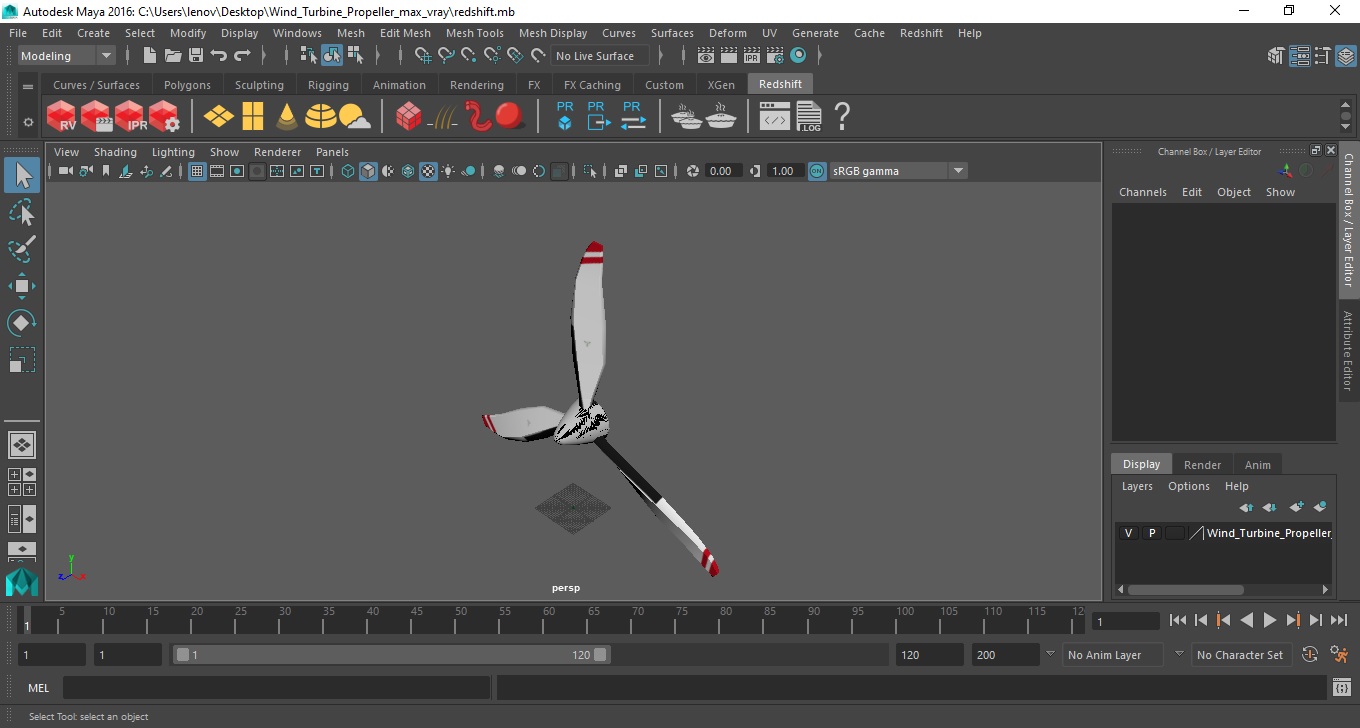Save the current scene icon

coord(196,56)
